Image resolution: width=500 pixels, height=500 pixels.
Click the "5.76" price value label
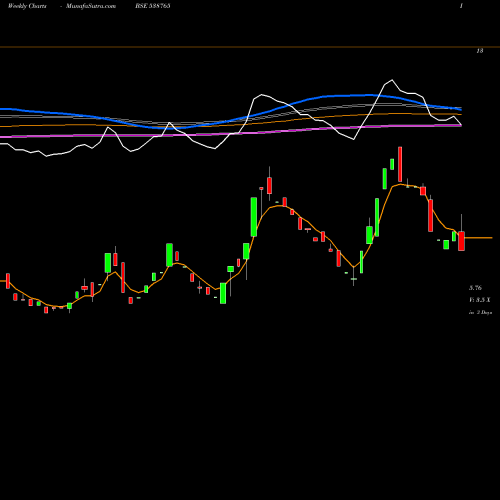(x=475, y=288)
